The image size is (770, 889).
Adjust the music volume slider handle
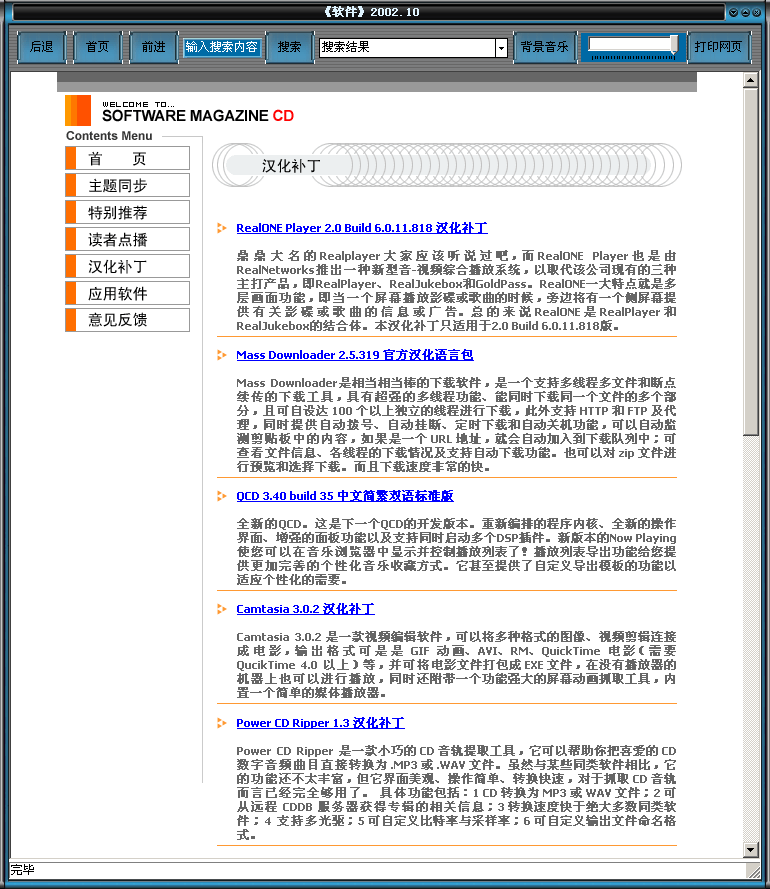click(x=674, y=45)
